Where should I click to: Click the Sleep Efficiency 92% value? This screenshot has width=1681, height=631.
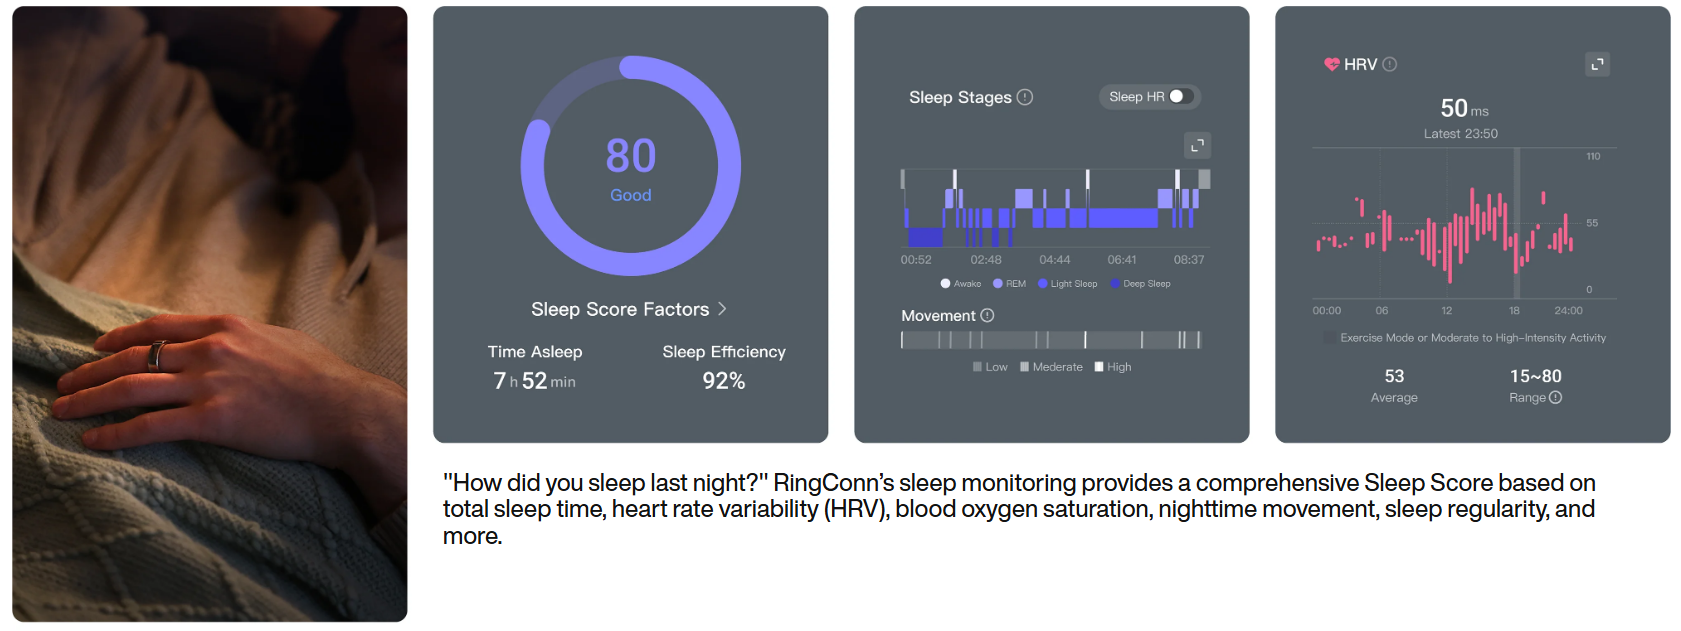coord(724,381)
